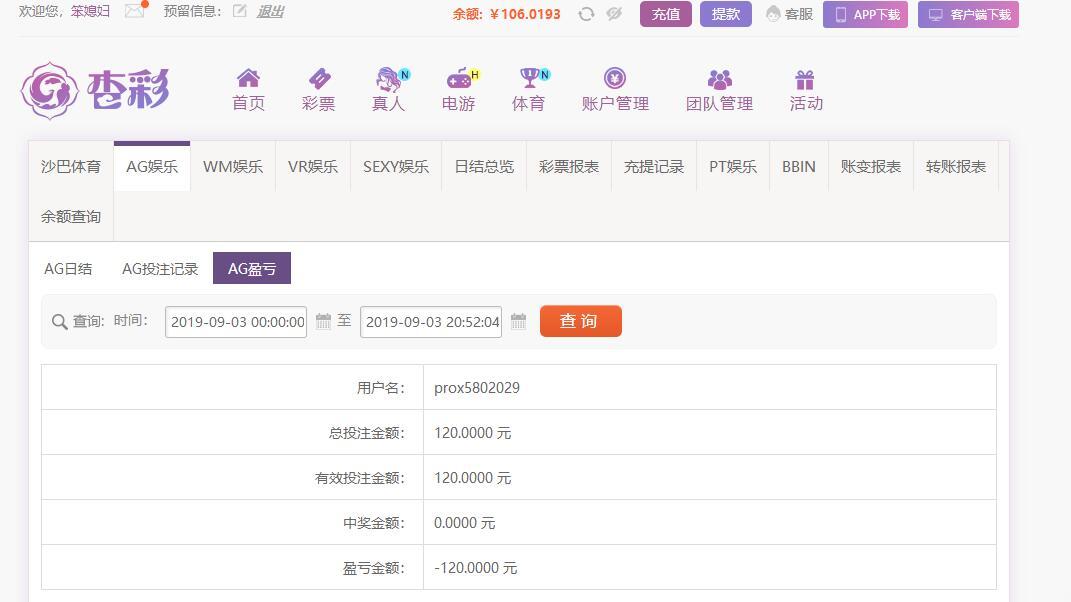
Task: Open the 余额查询 tab
Action: 71,217
